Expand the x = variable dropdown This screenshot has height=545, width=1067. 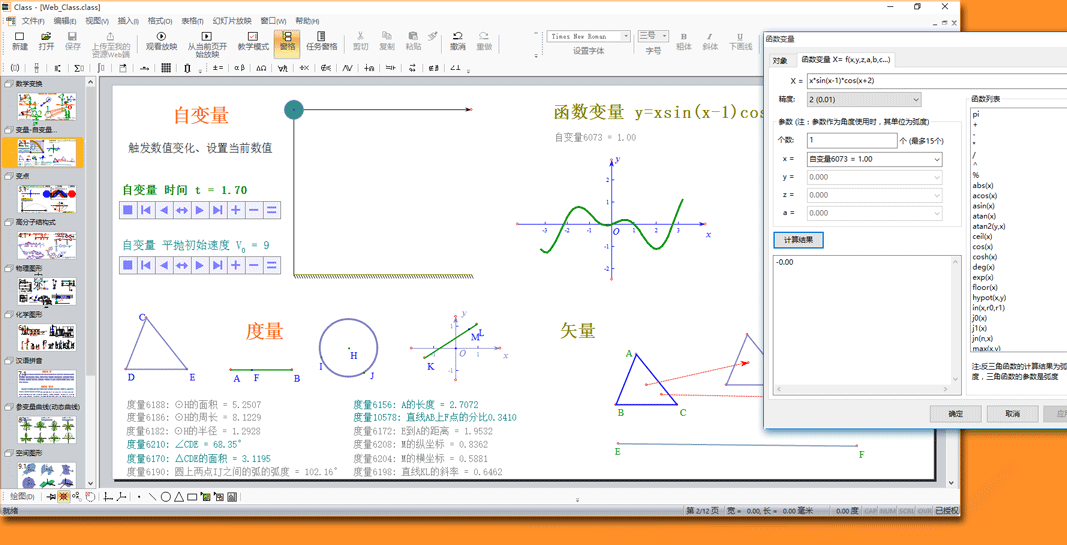click(x=936, y=159)
